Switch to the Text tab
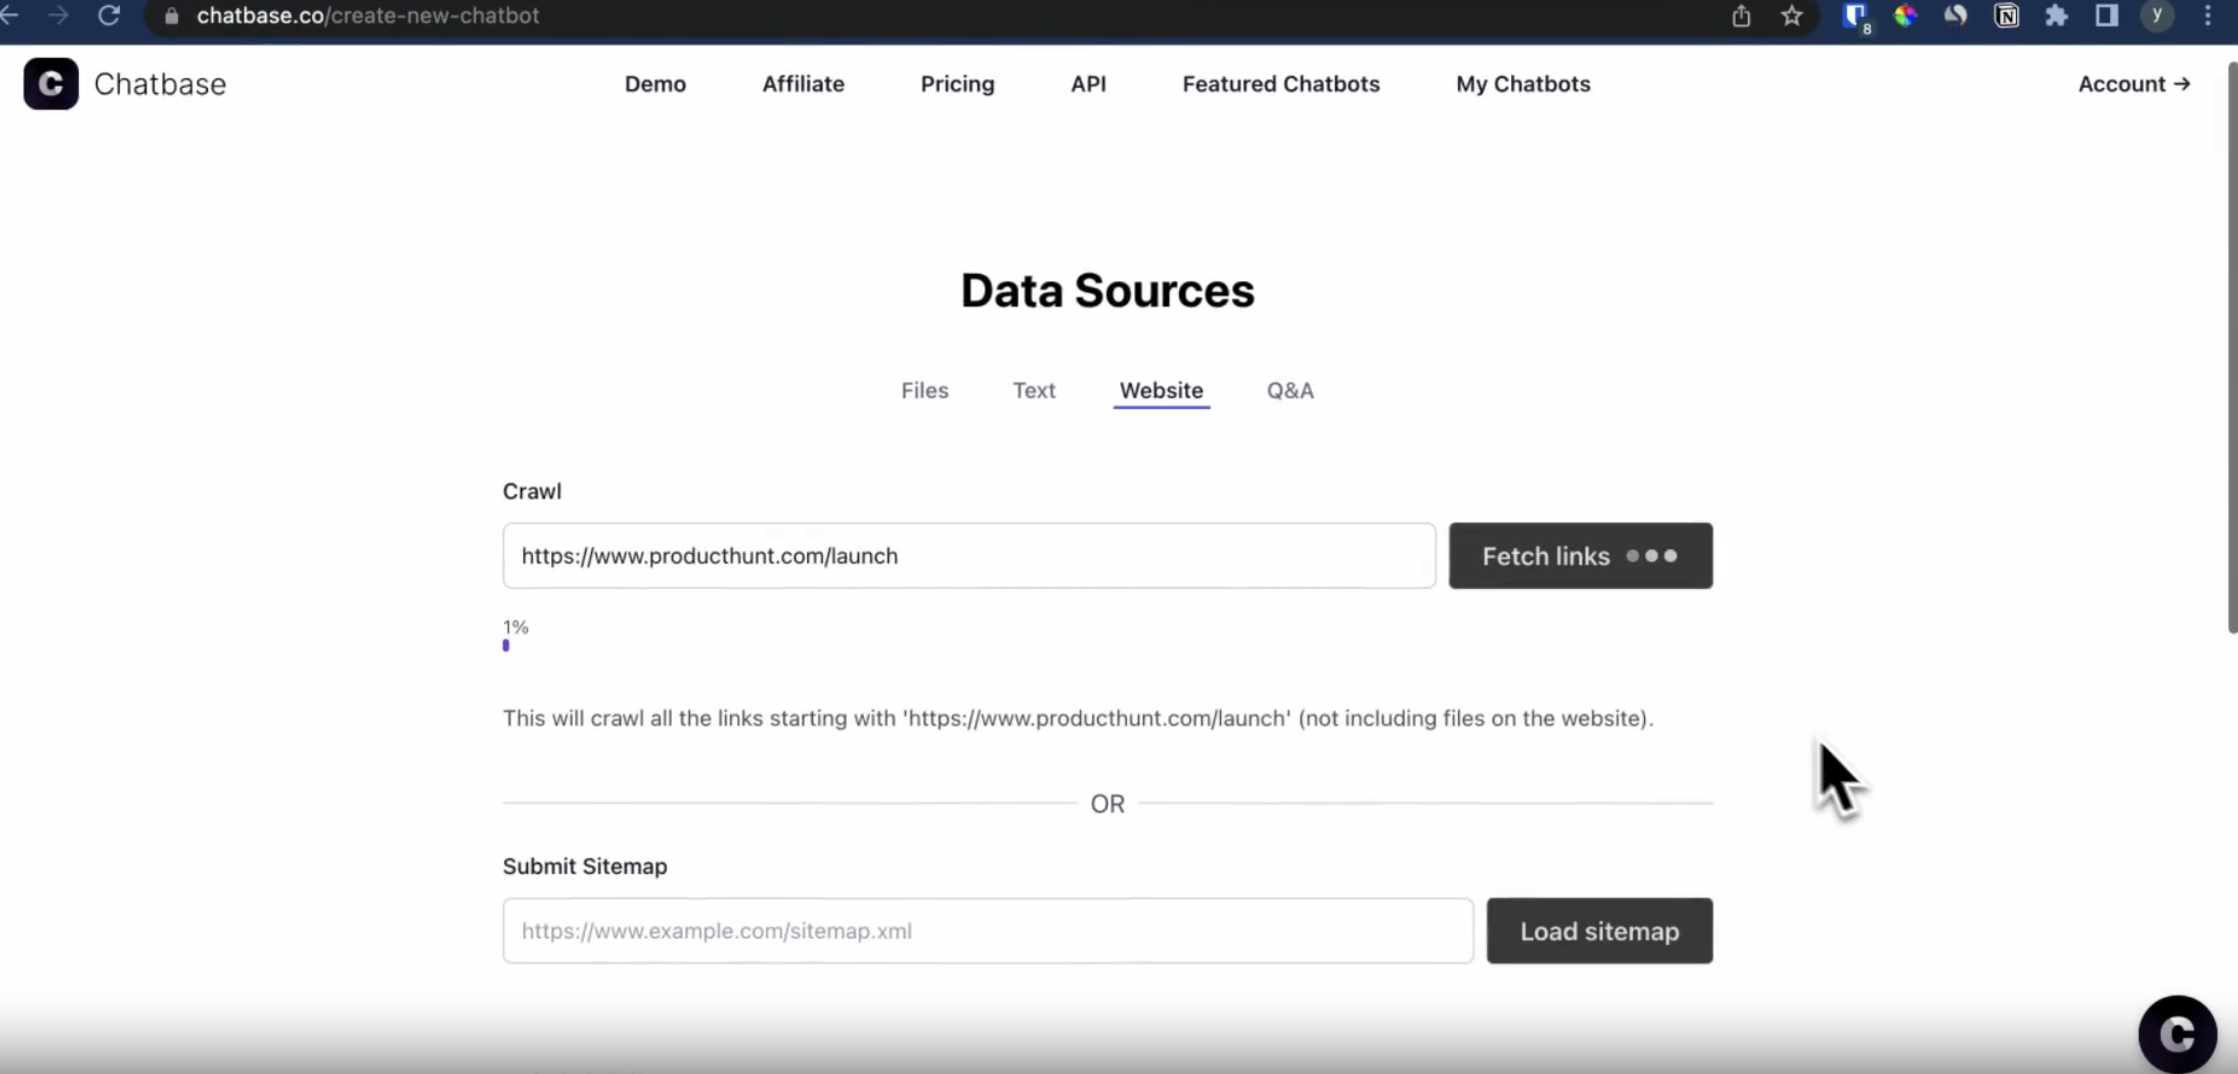Viewport: 2238px width, 1074px height. (1033, 390)
